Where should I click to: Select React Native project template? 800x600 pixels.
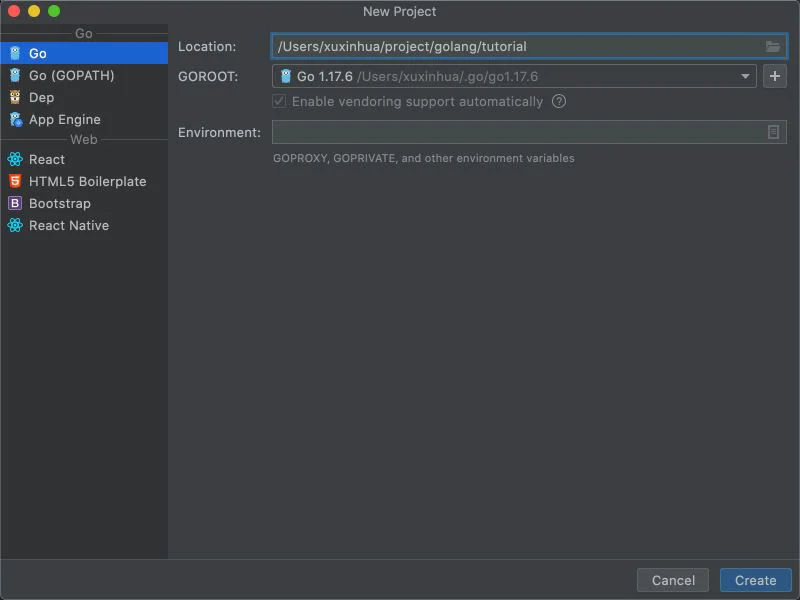click(x=84, y=225)
